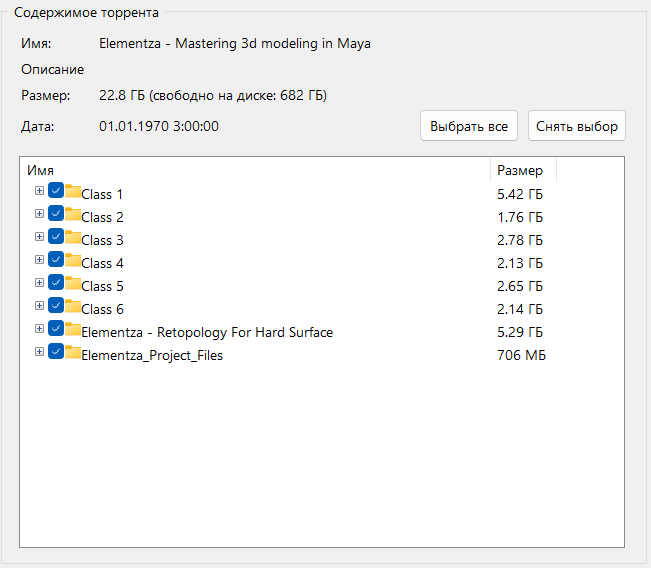Click the Retopology For Hard Surface folder icon

(x=73, y=330)
